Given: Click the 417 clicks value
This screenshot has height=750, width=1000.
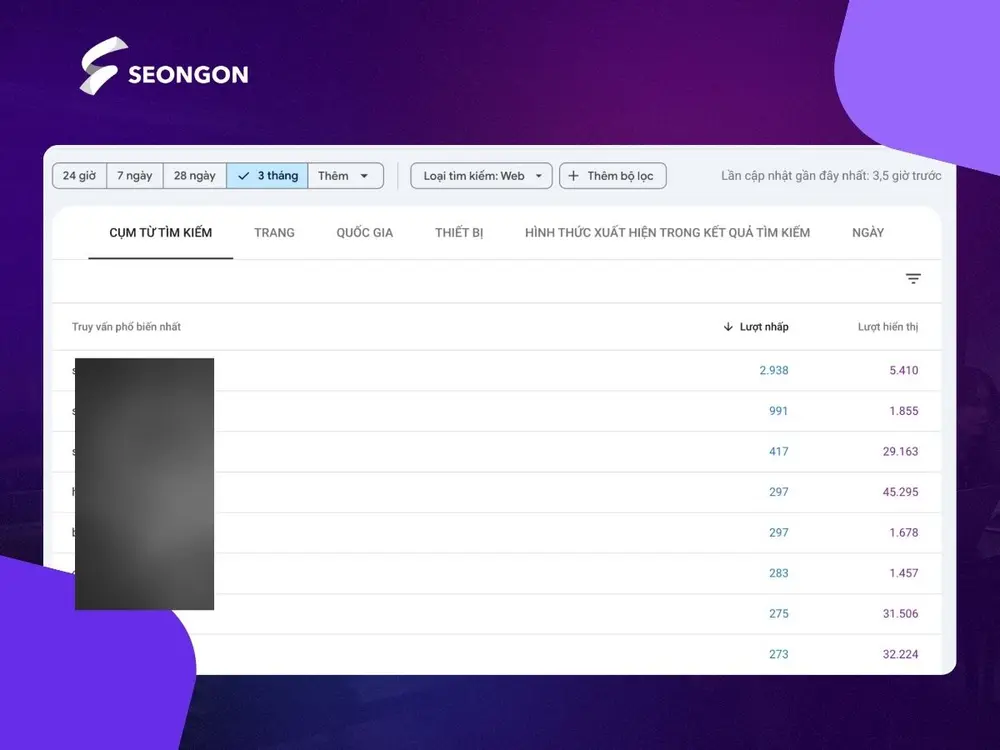Looking at the screenshot, I should point(779,452).
